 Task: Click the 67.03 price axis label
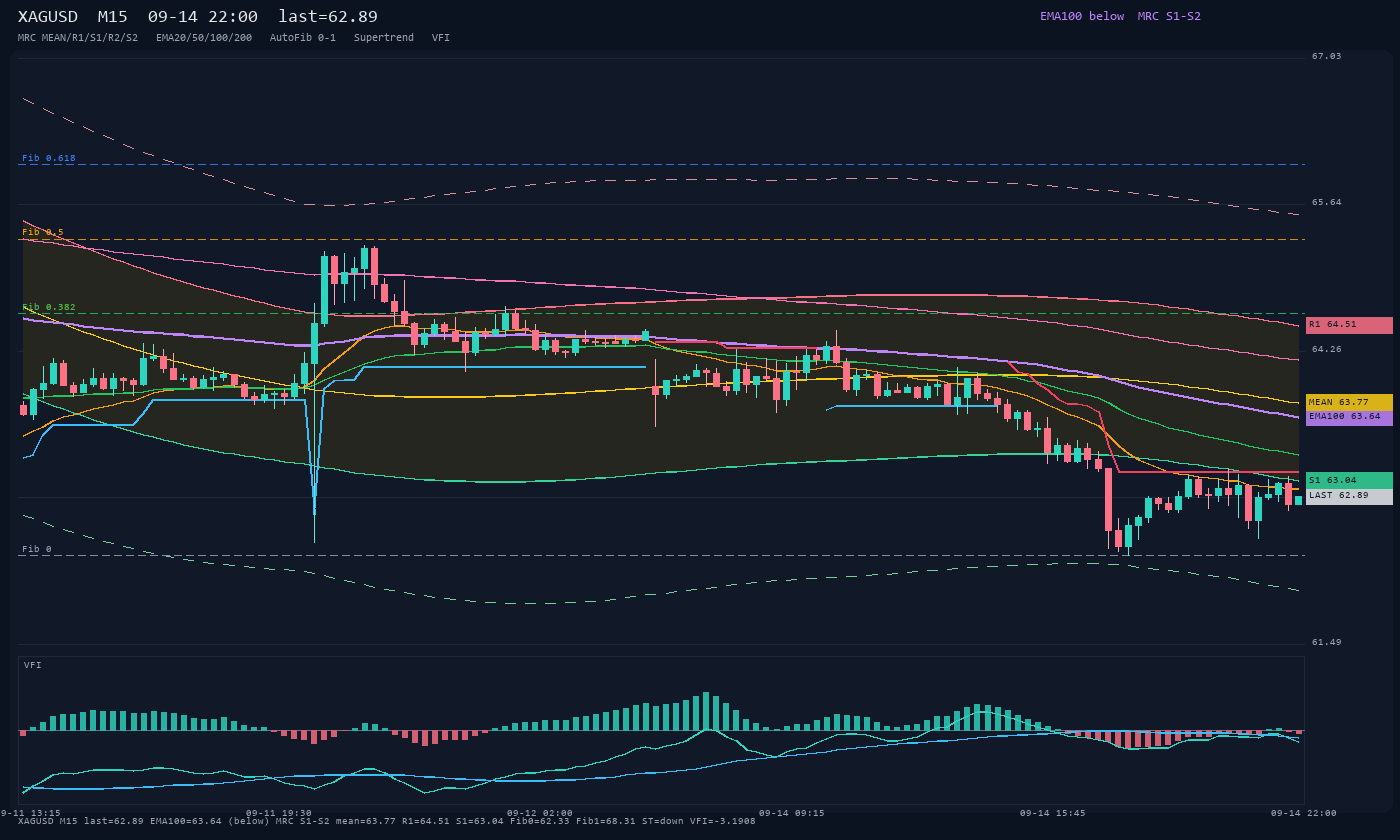(1327, 56)
